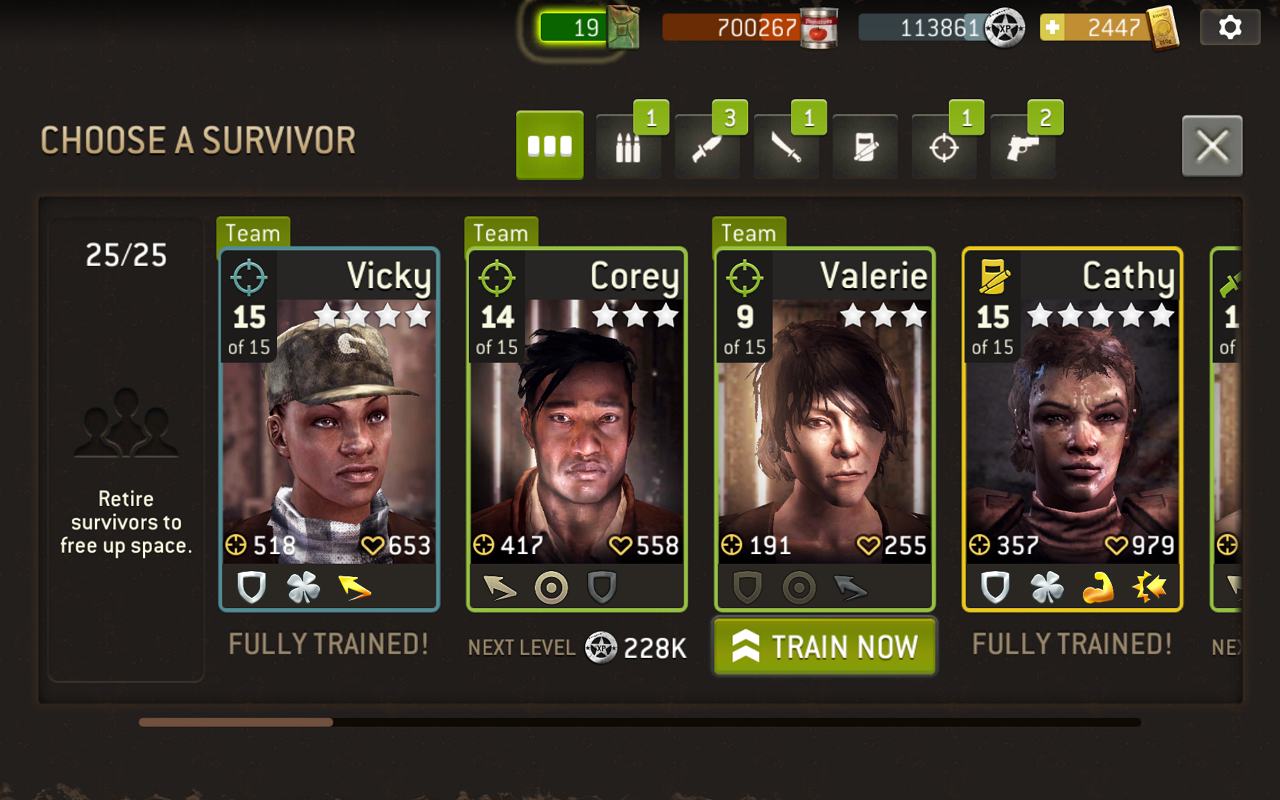Tap the tomato can supplies counter
The width and height of the screenshot is (1280, 800).
coord(750,28)
